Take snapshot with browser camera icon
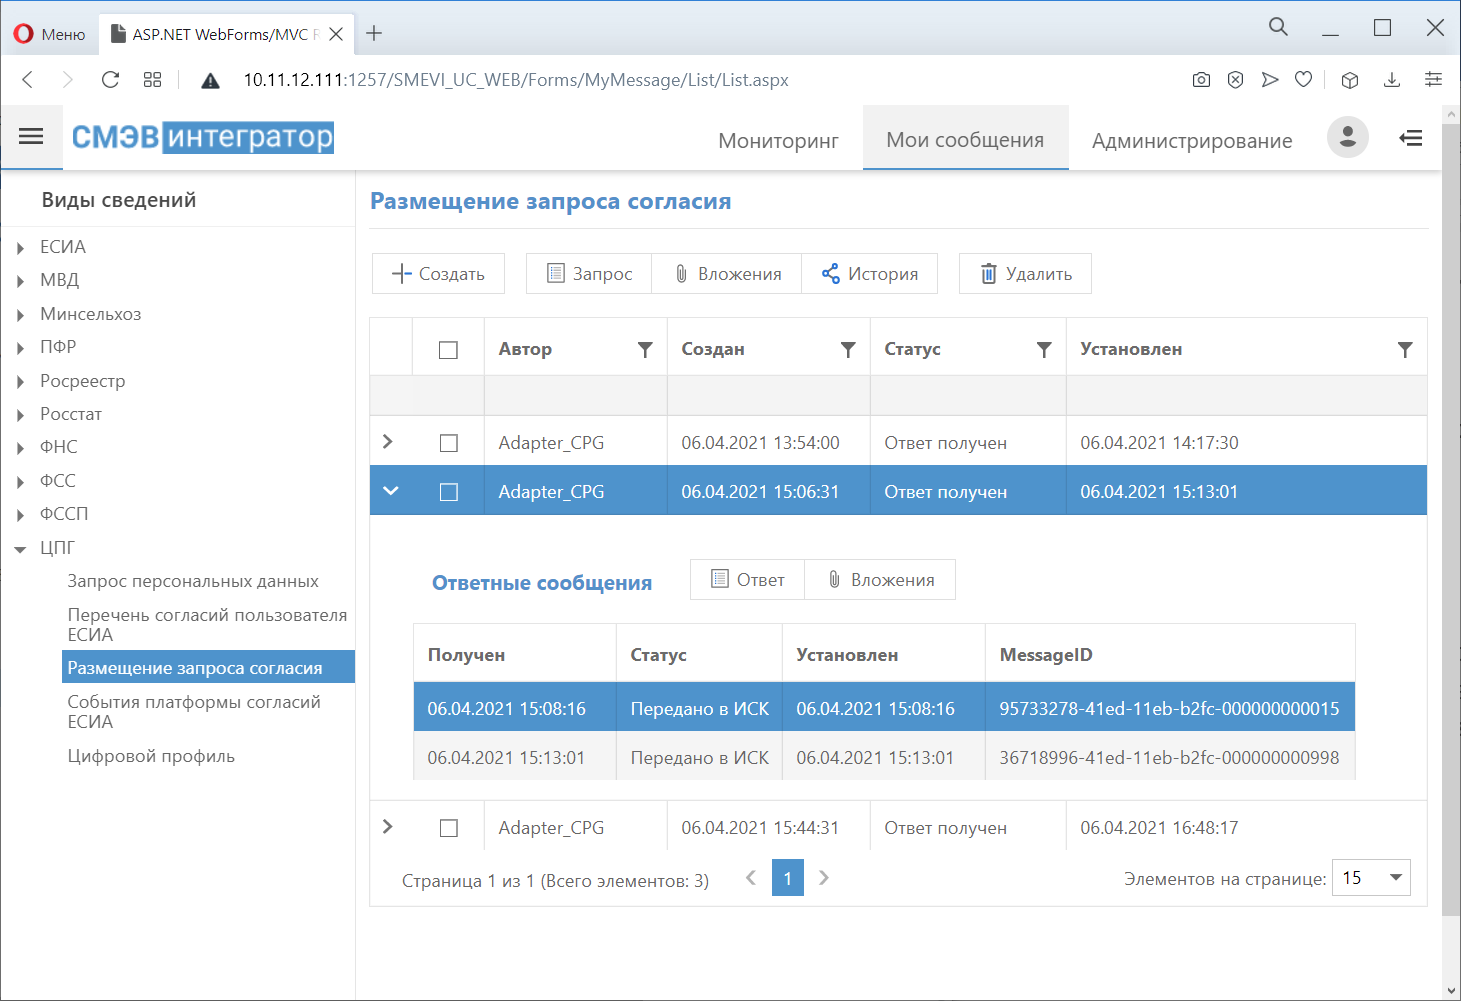Screen dimensions: 1461x1001 point(1201,80)
